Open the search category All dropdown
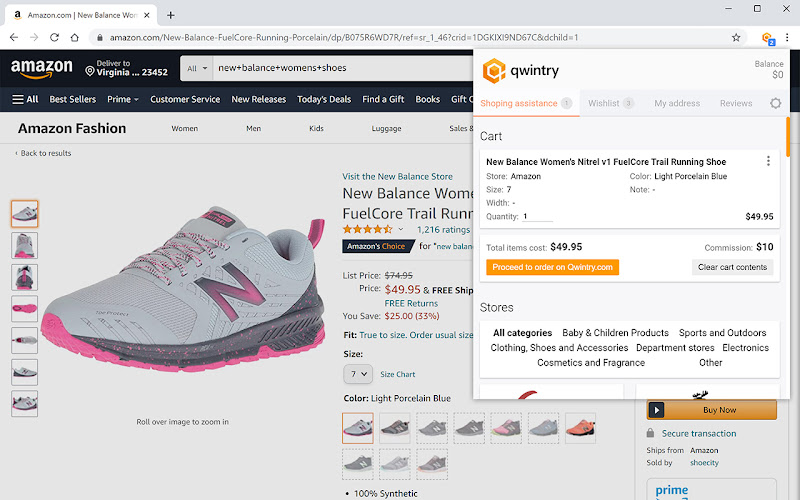The height and width of the screenshot is (500, 800). (x=197, y=68)
